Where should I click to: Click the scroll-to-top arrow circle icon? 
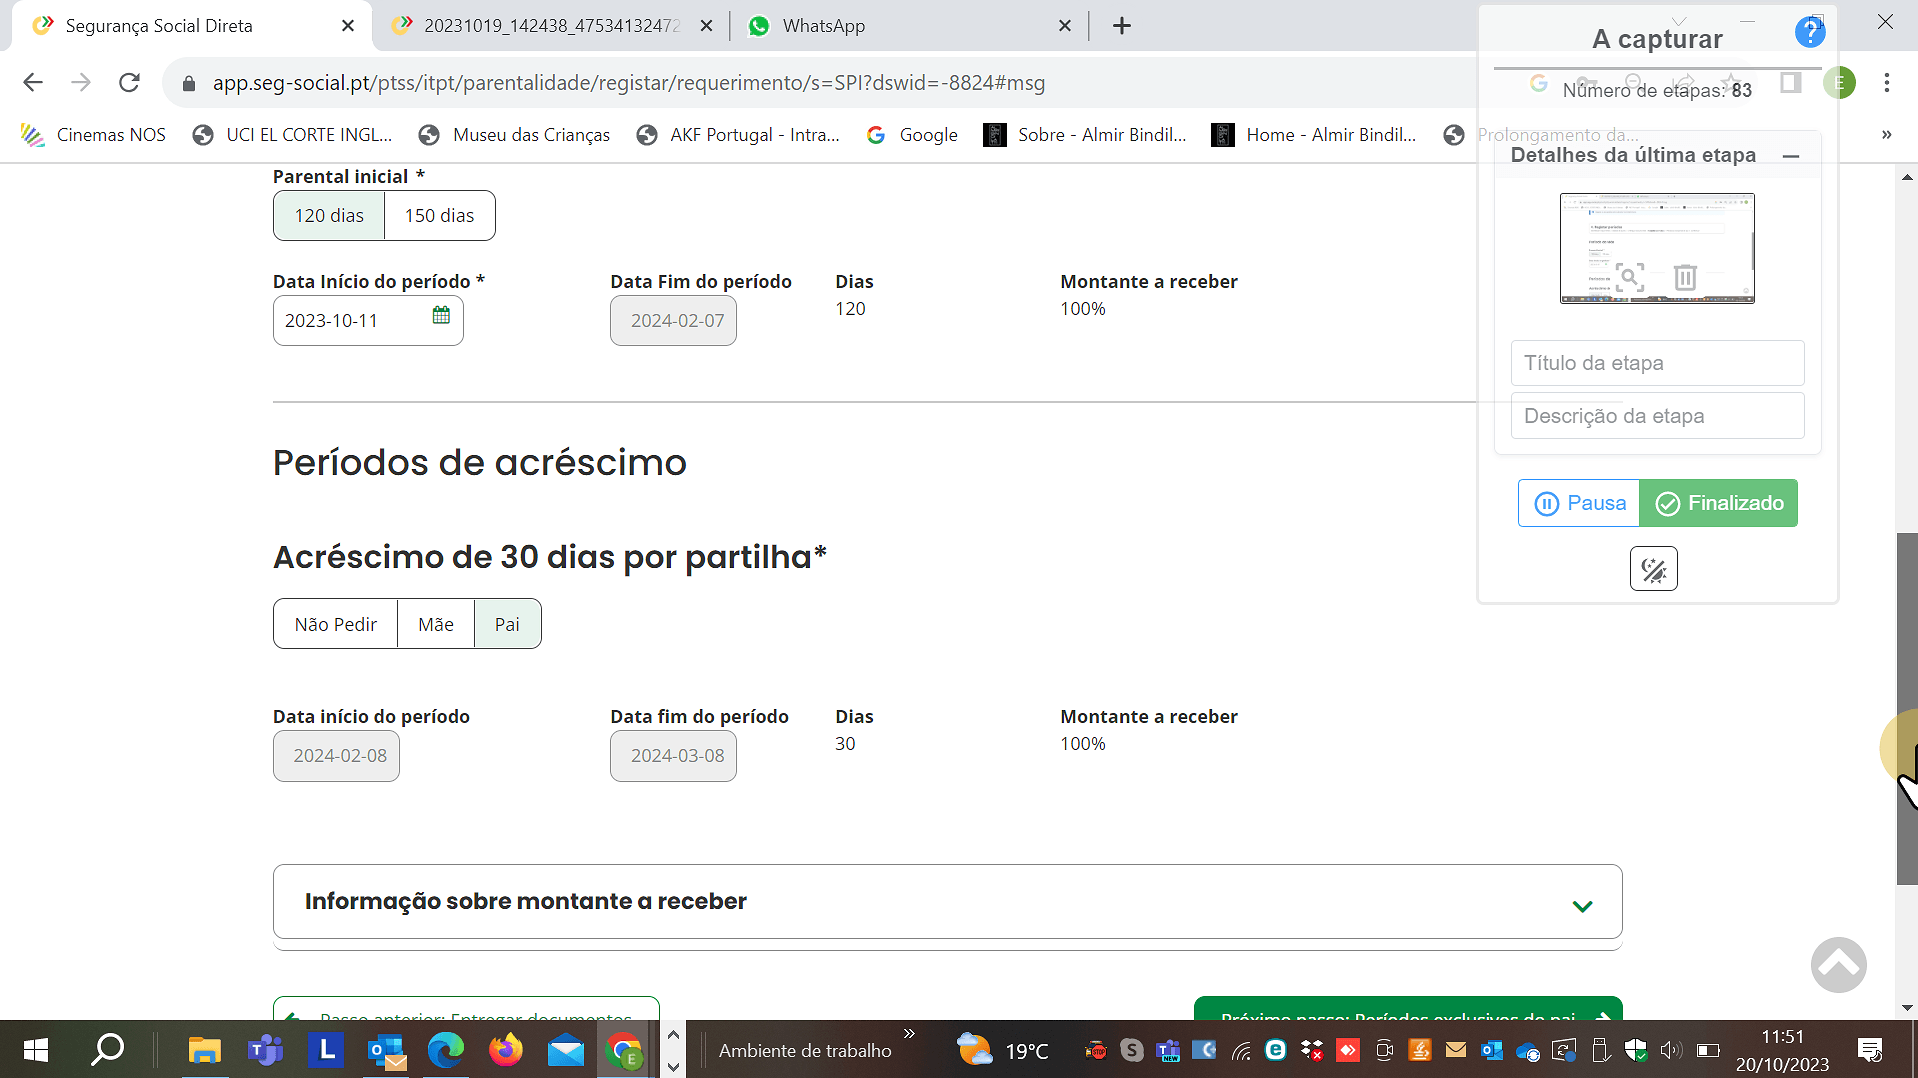pos(1838,964)
